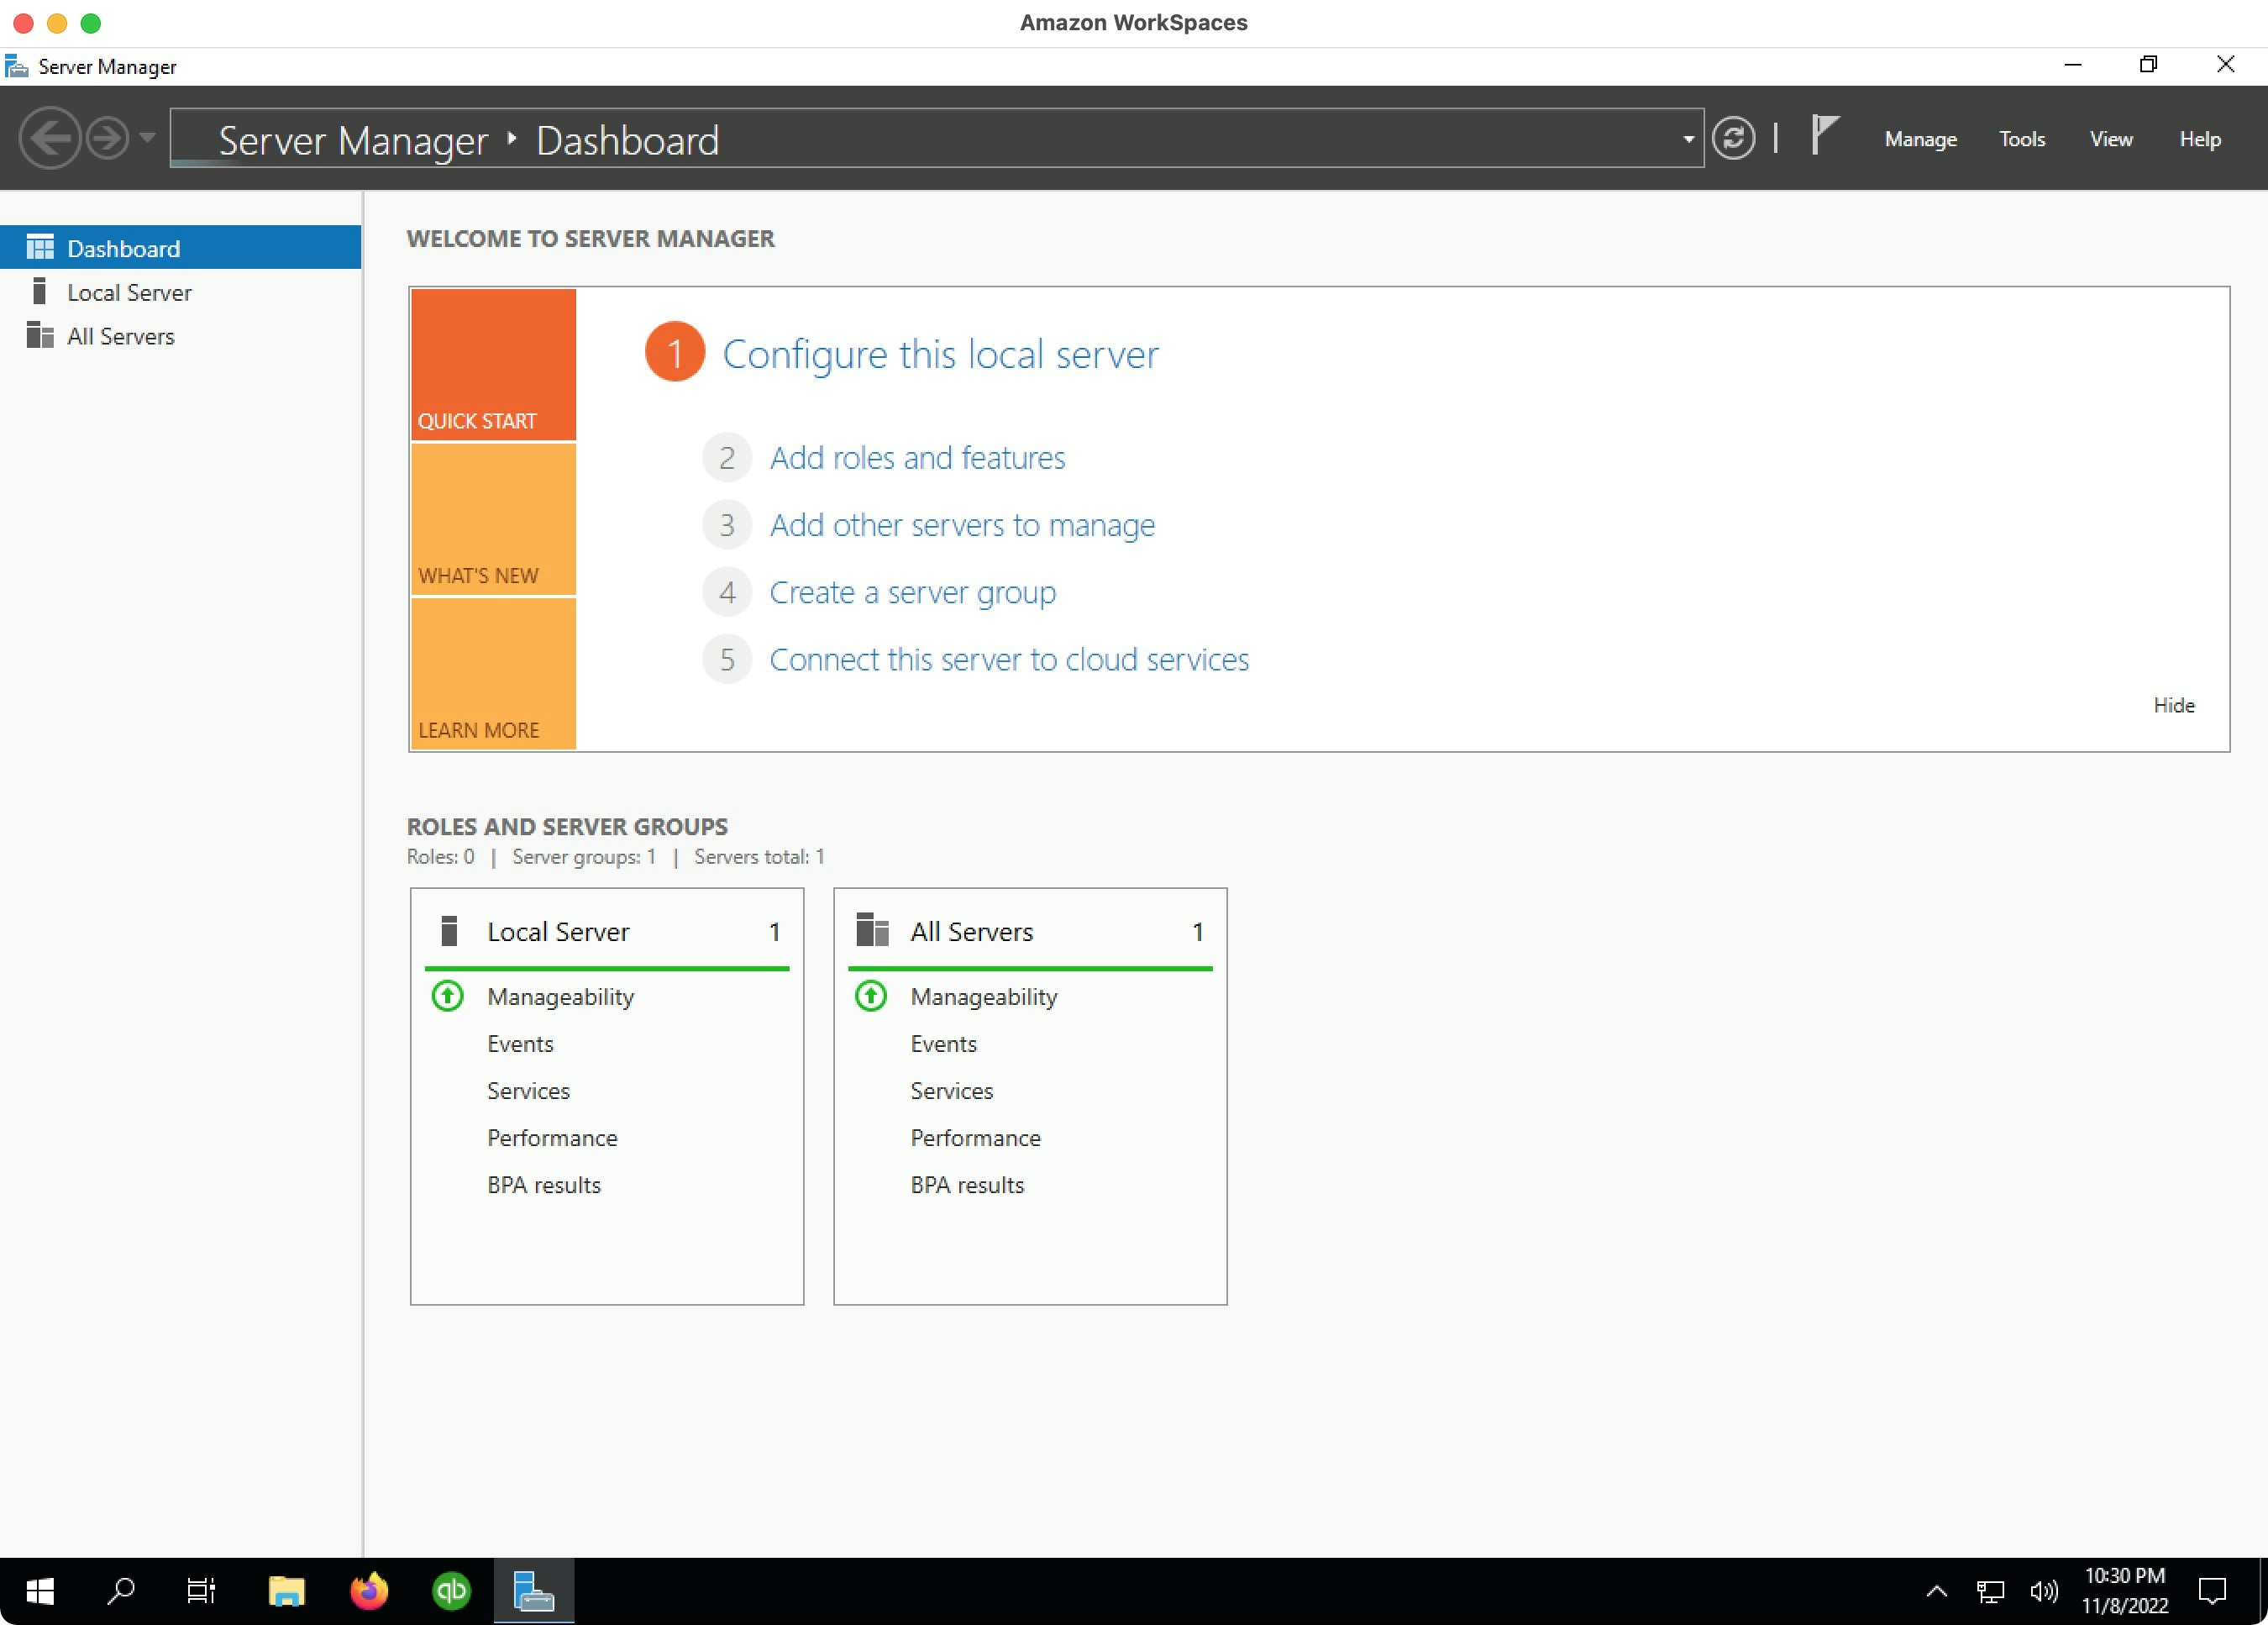
Task: Click the back navigation arrow
Action: click(49, 138)
